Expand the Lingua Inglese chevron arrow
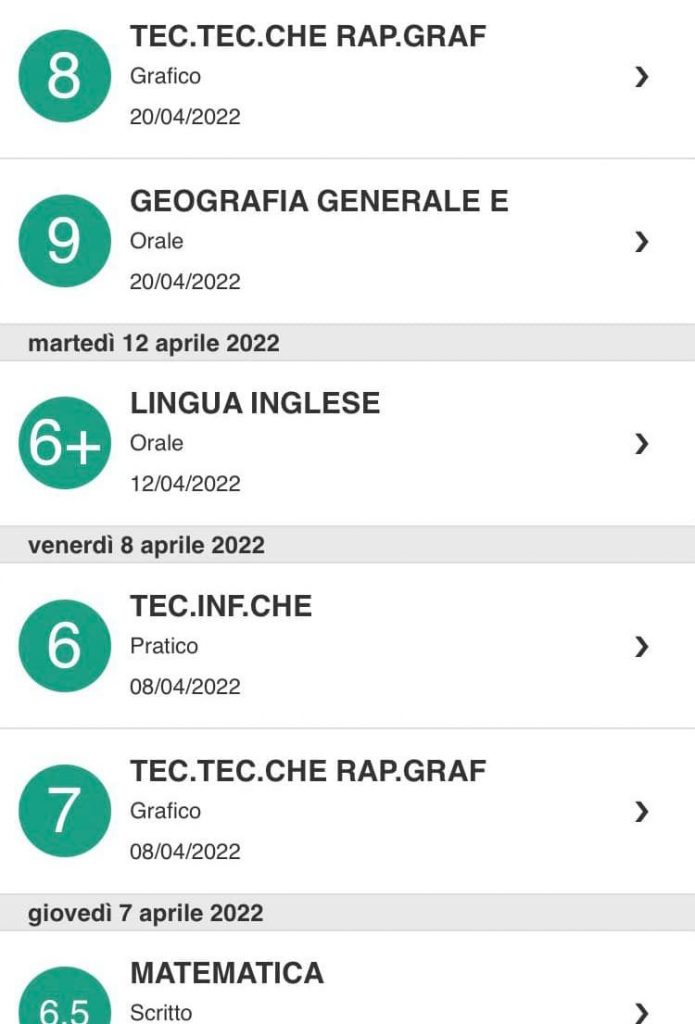Viewport: 695px width, 1024px height. pyautogui.click(x=641, y=444)
